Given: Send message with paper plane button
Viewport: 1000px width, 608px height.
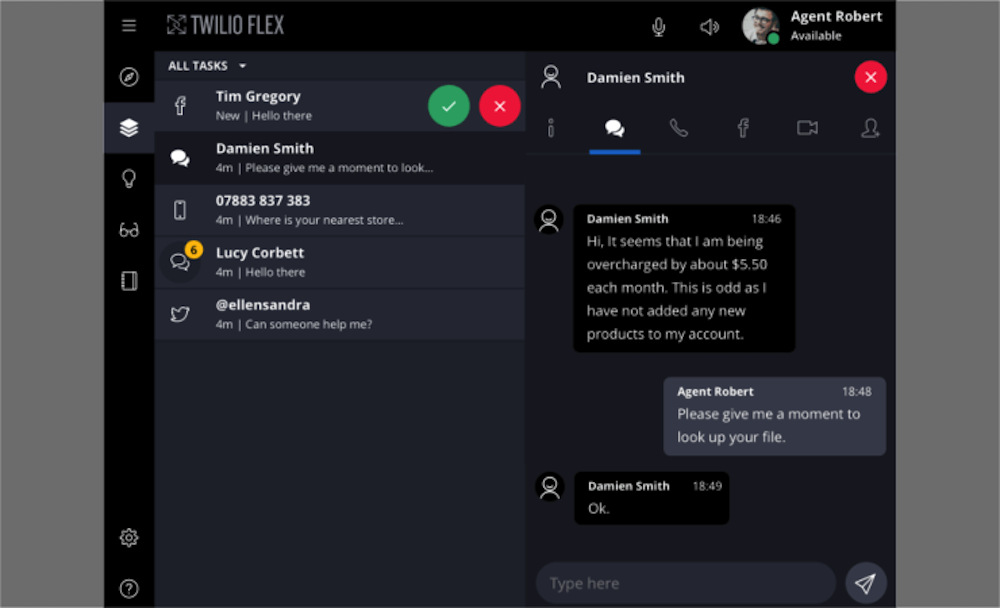Looking at the screenshot, I should 865,583.
